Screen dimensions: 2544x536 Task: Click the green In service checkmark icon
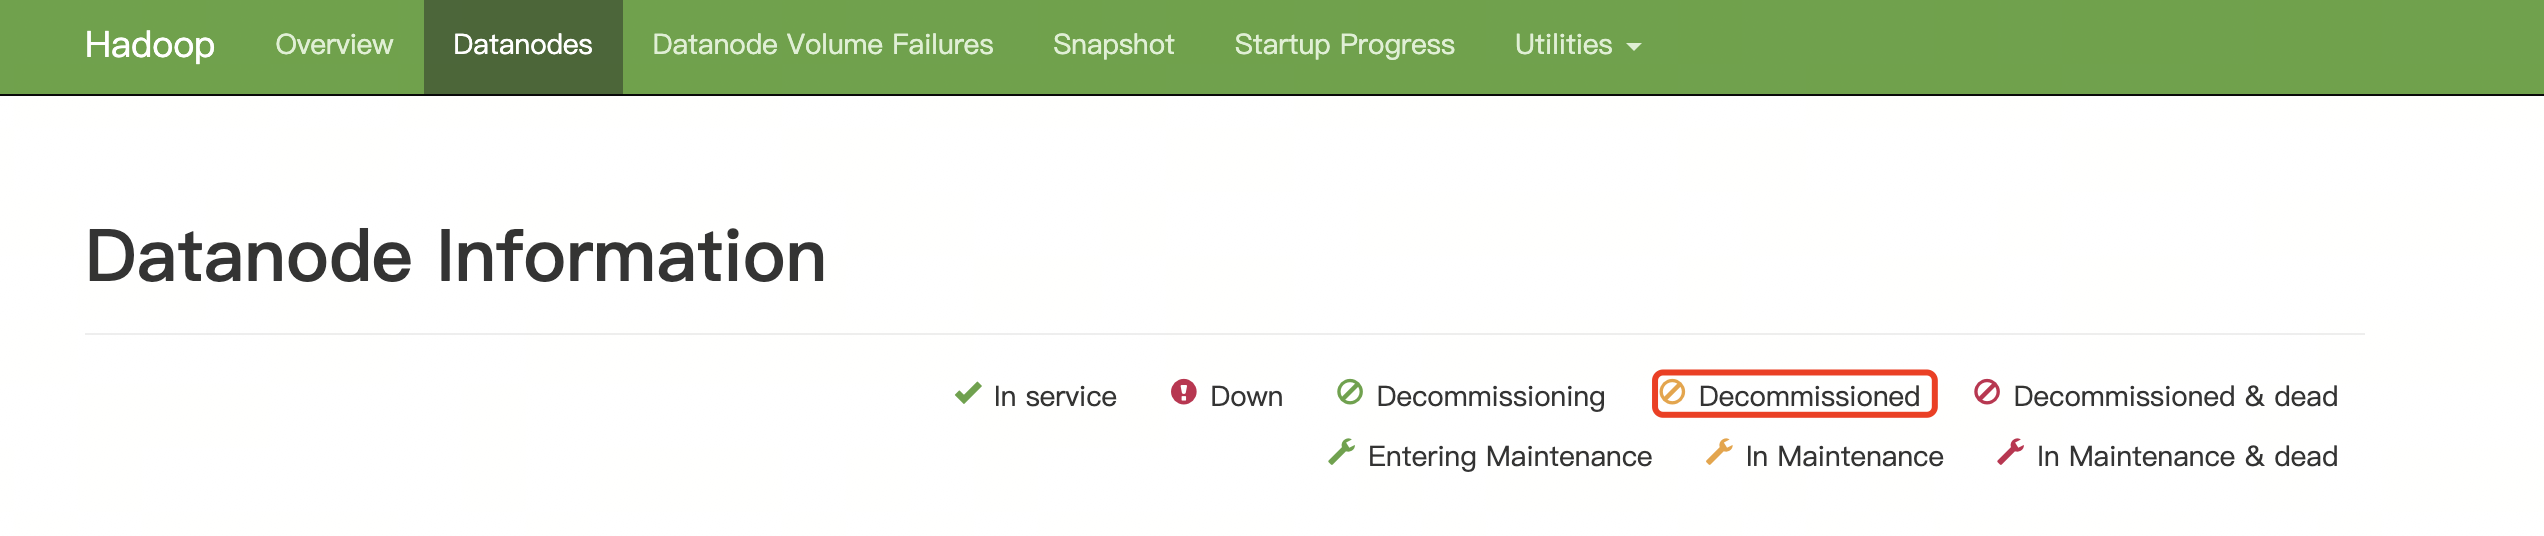coord(967,393)
